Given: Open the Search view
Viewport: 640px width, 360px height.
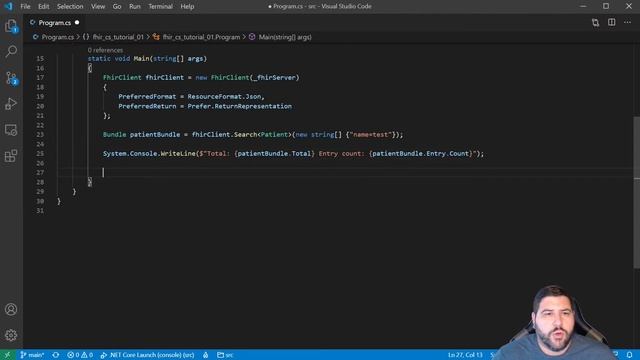Looking at the screenshot, I should 11,51.
